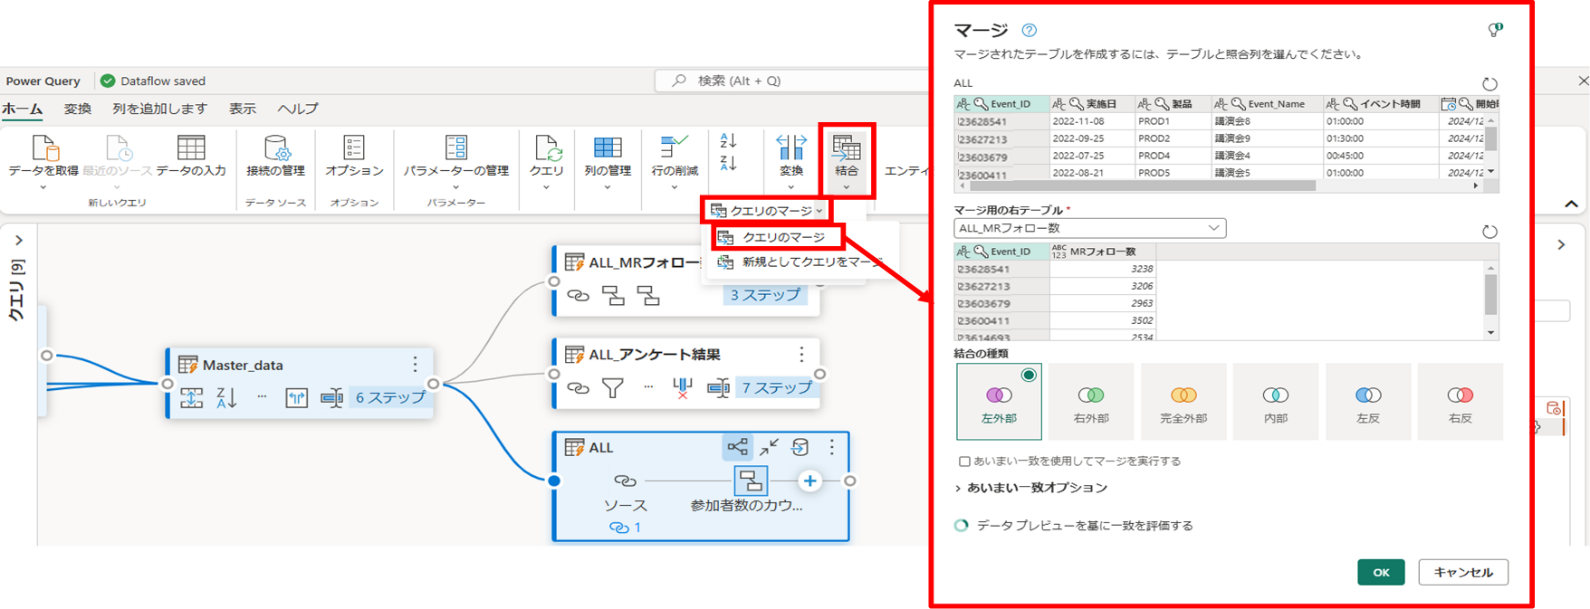Choose クエリのマージ from the dropdown menu
1590x609 pixels.
tap(779, 237)
